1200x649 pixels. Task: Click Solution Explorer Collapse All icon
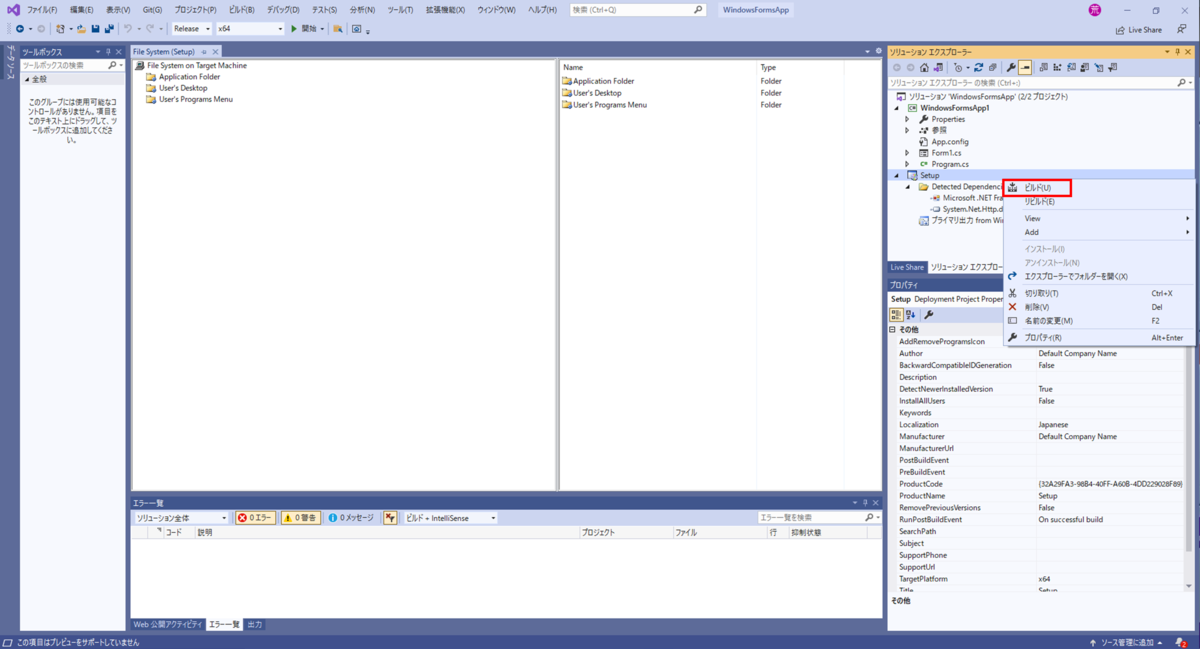[992, 67]
